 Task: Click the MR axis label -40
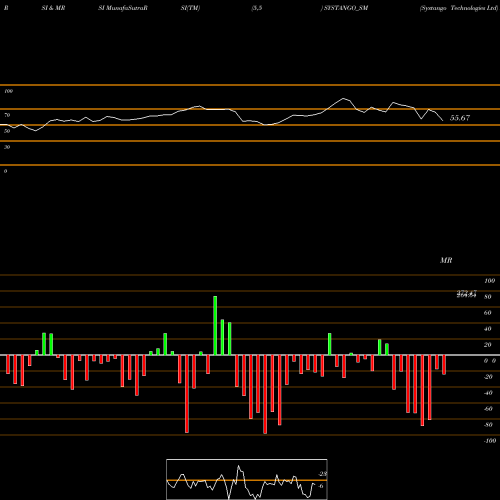click(488, 393)
